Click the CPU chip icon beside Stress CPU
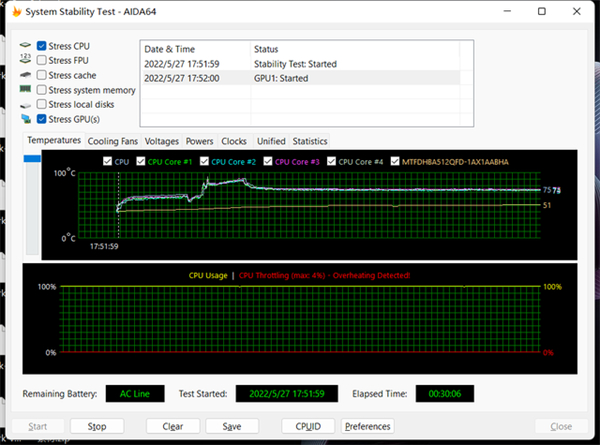The height and width of the screenshot is (445, 600). pyautogui.click(x=25, y=46)
